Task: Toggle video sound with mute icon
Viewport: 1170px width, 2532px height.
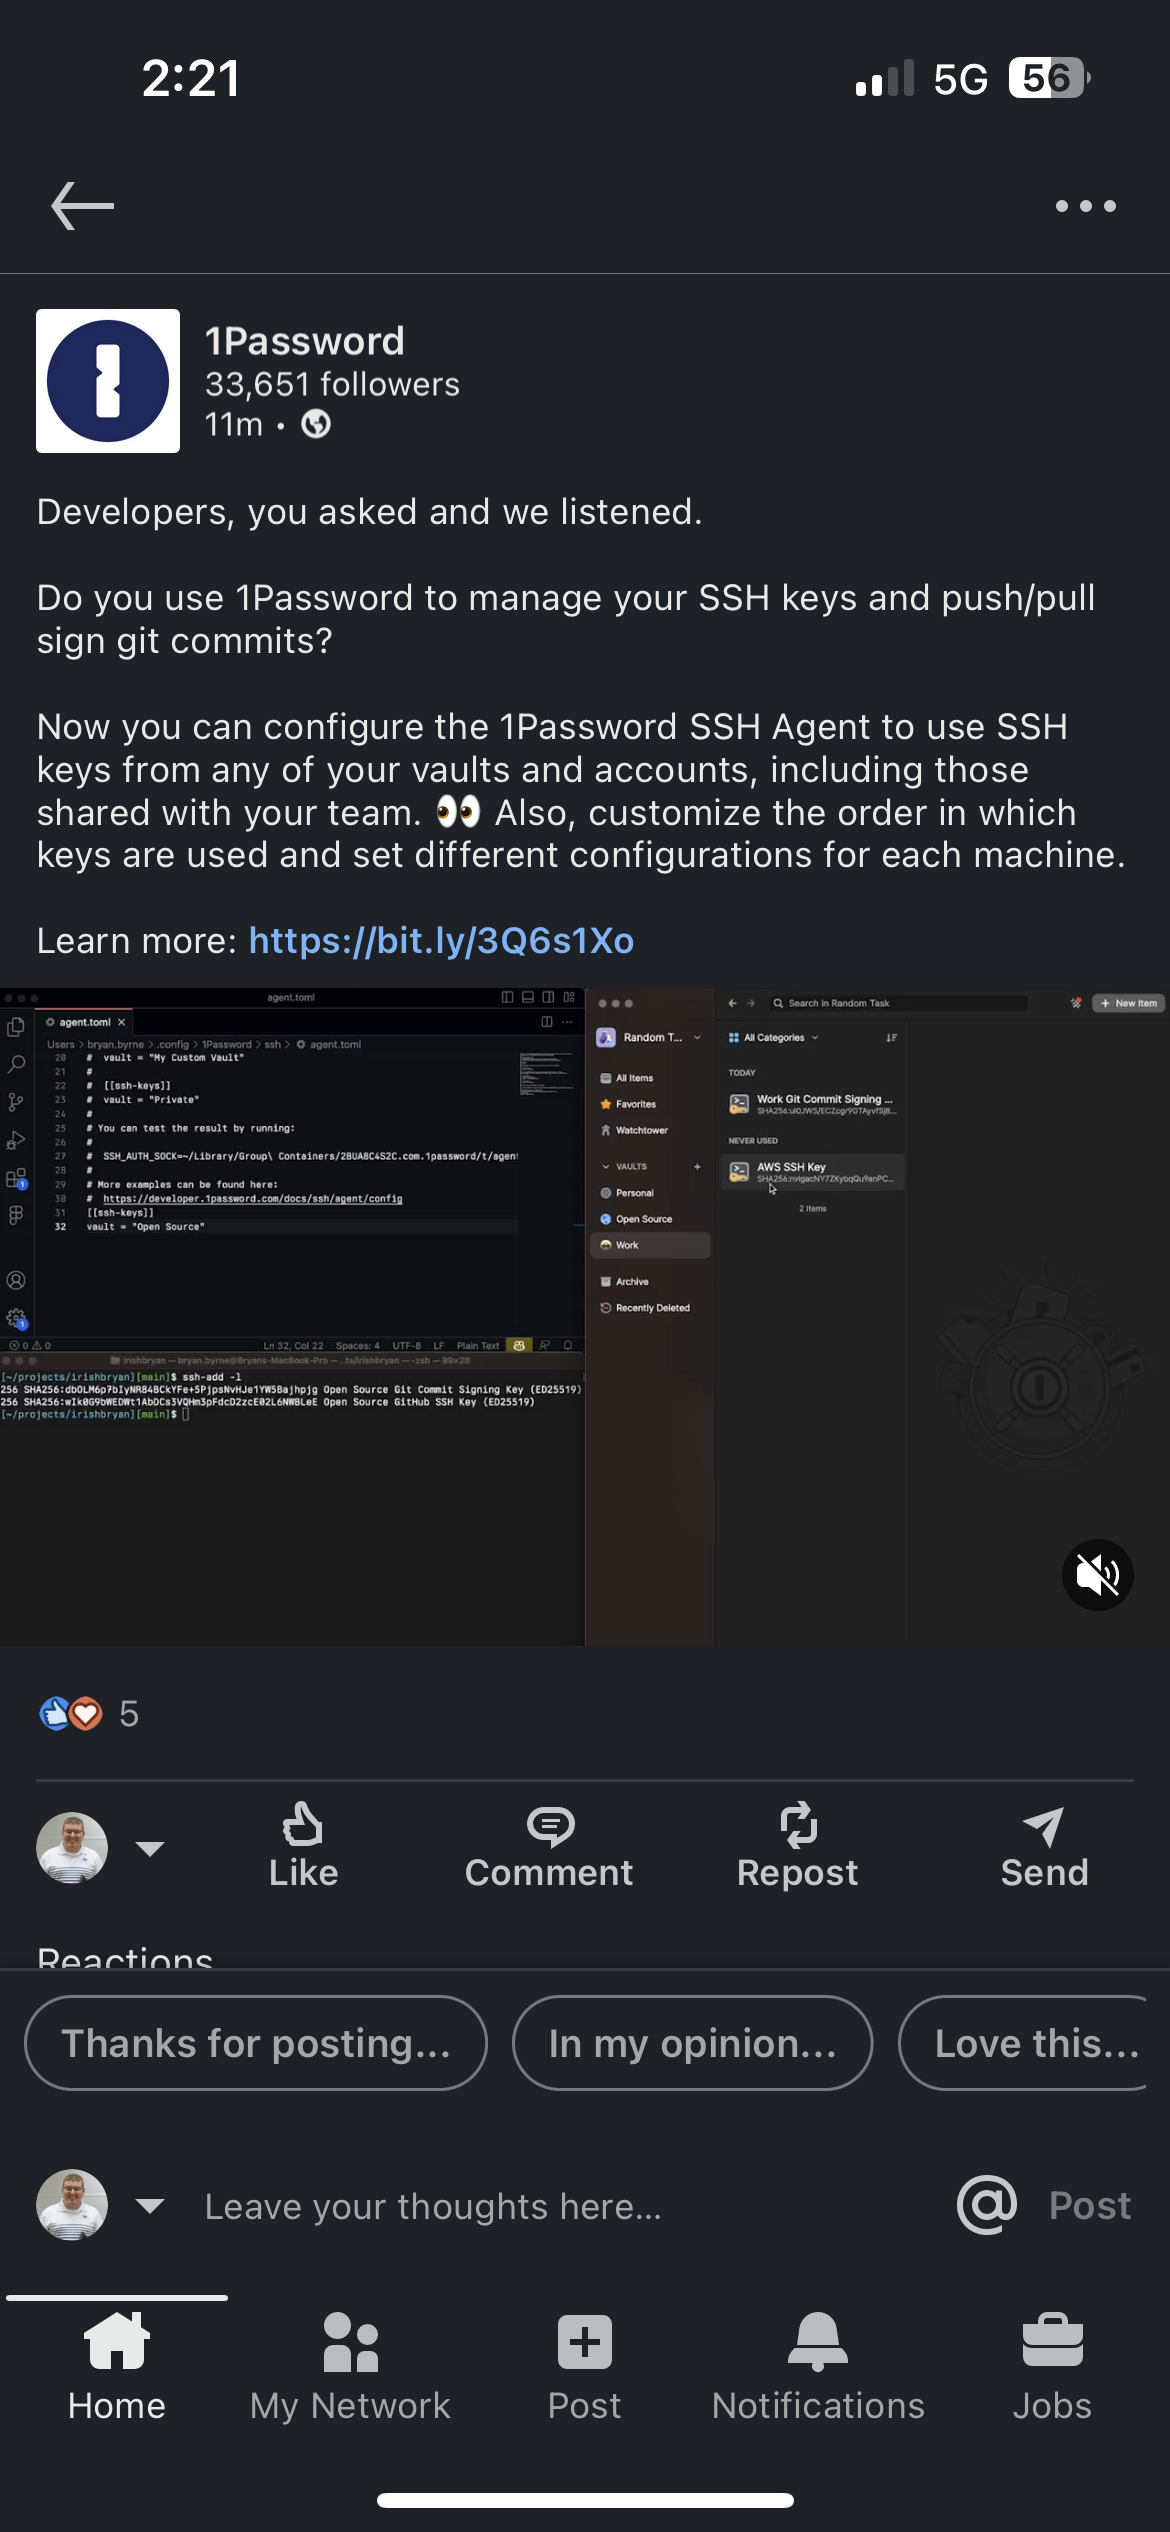Action: pyautogui.click(x=1097, y=1575)
